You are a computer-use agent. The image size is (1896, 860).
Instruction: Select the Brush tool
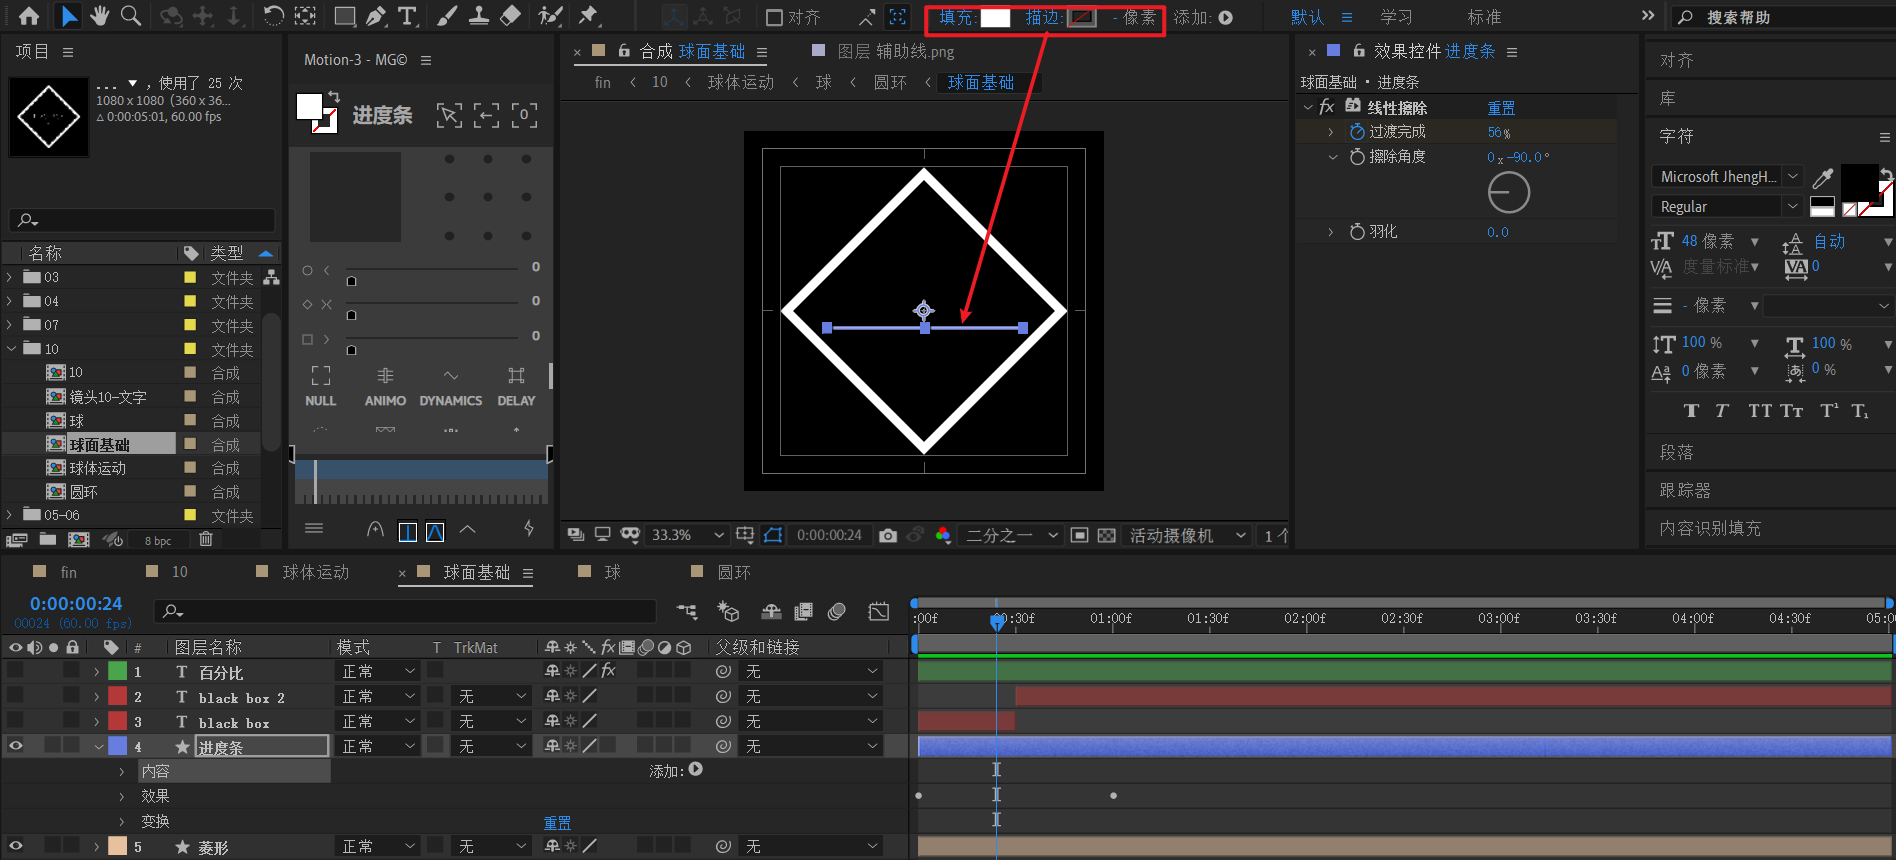(x=447, y=16)
